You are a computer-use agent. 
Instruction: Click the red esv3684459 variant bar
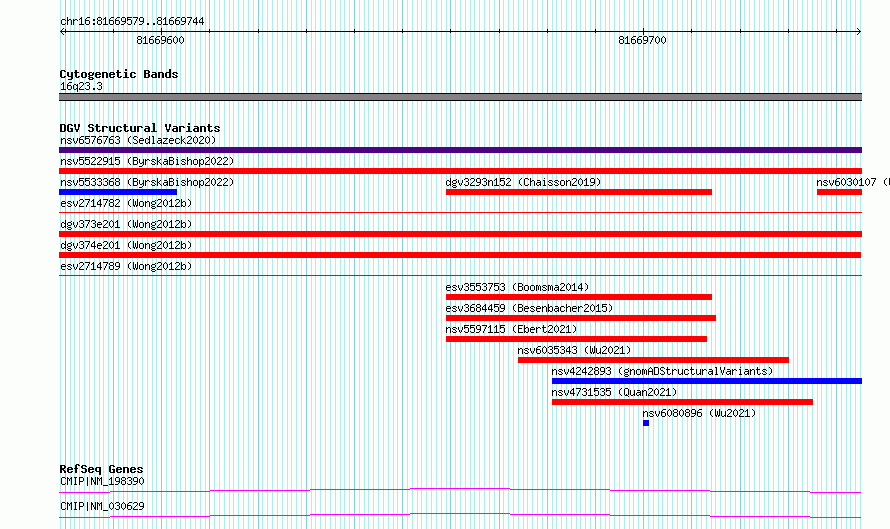[581, 318]
